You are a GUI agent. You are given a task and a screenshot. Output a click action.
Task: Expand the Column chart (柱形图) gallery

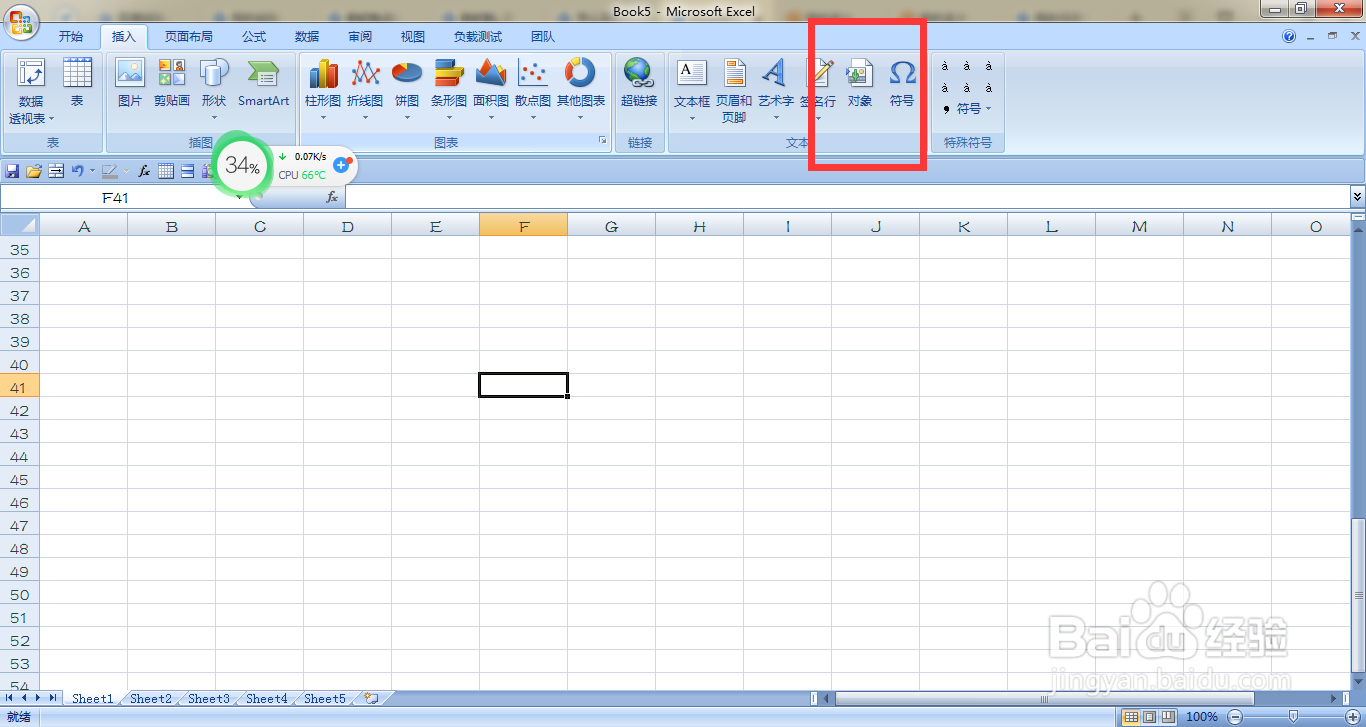pos(323,91)
